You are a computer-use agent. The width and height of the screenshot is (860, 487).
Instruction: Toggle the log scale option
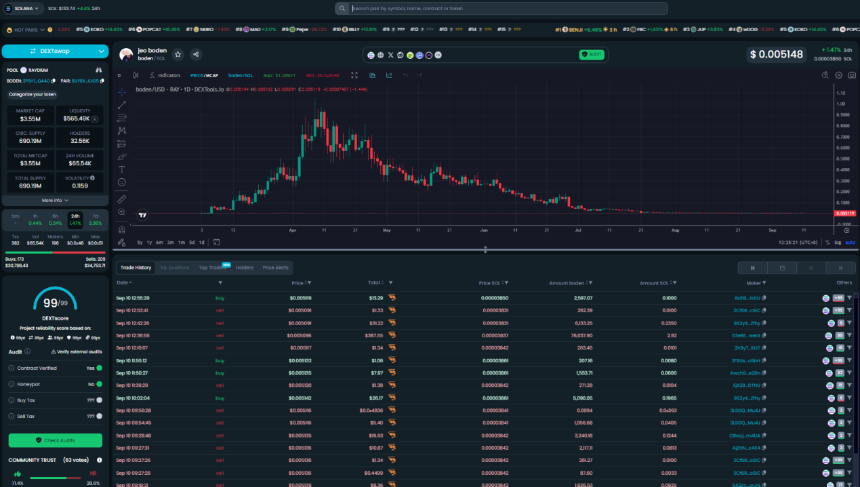[838, 242]
